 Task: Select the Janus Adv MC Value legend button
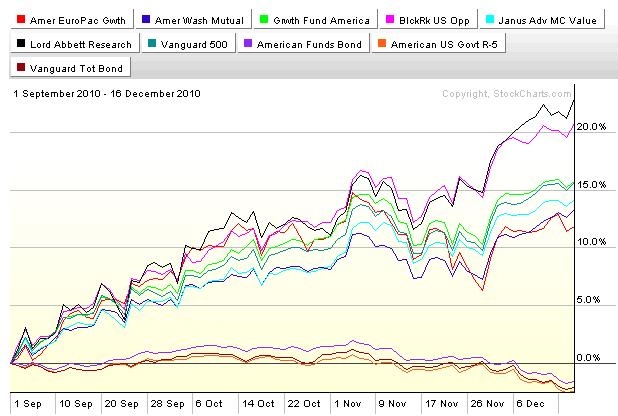click(542, 20)
